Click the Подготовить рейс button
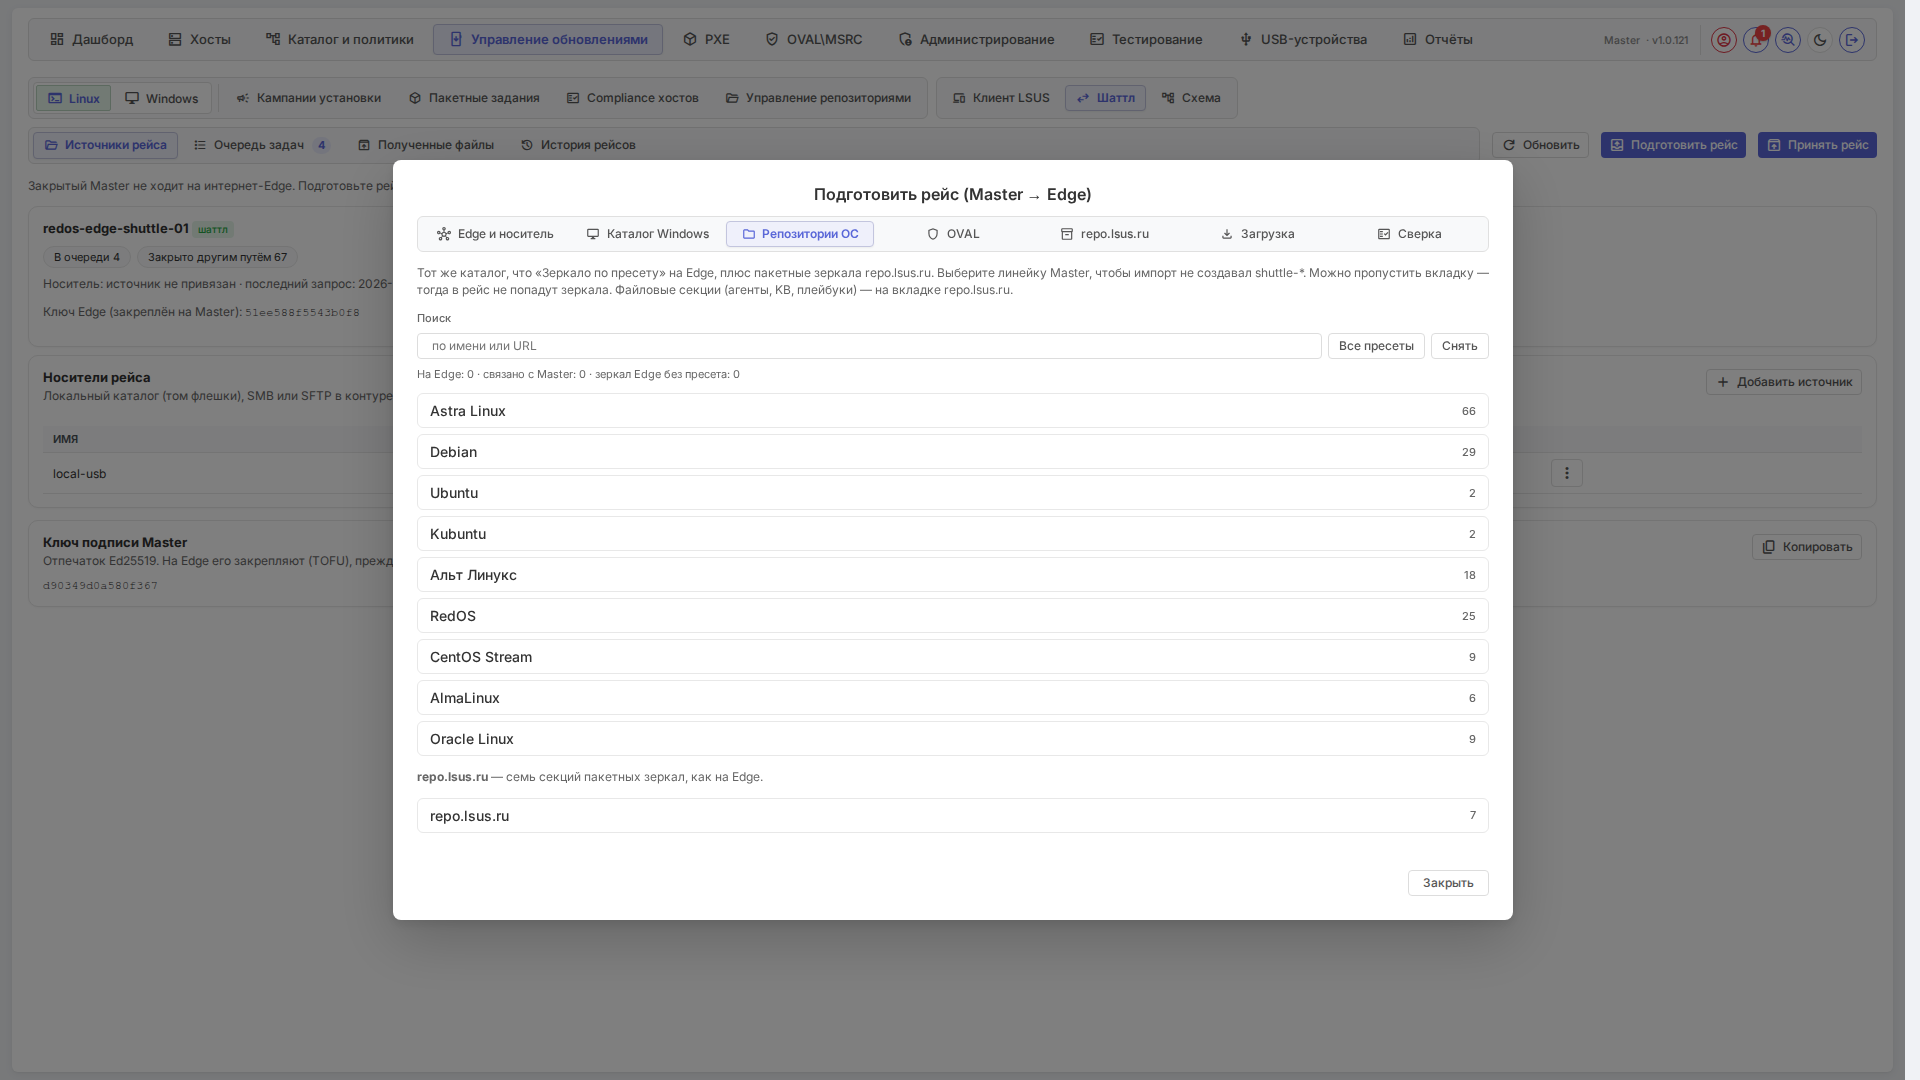This screenshot has width=1920, height=1080. 1673,145
